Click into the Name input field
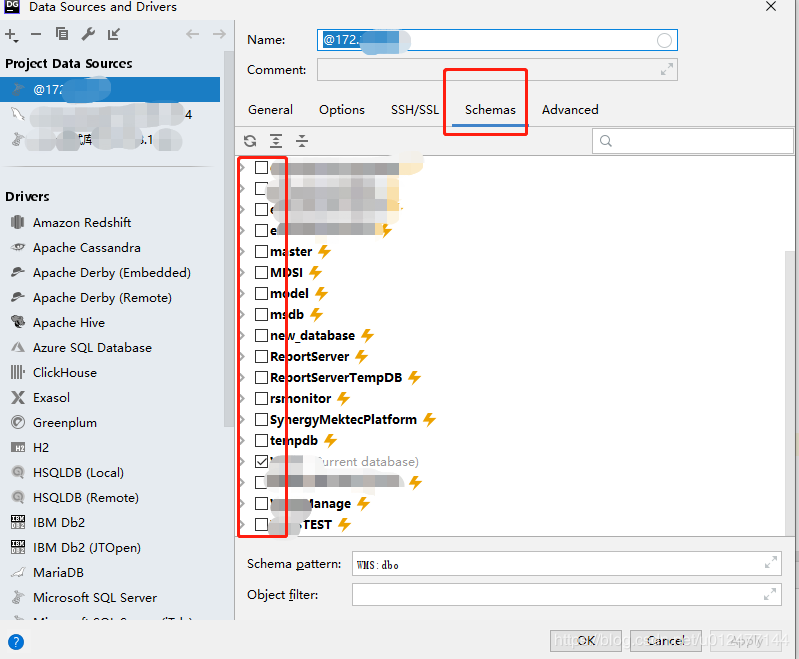Image resolution: width=799 pixels, height=659 pixels. point(497,40)
